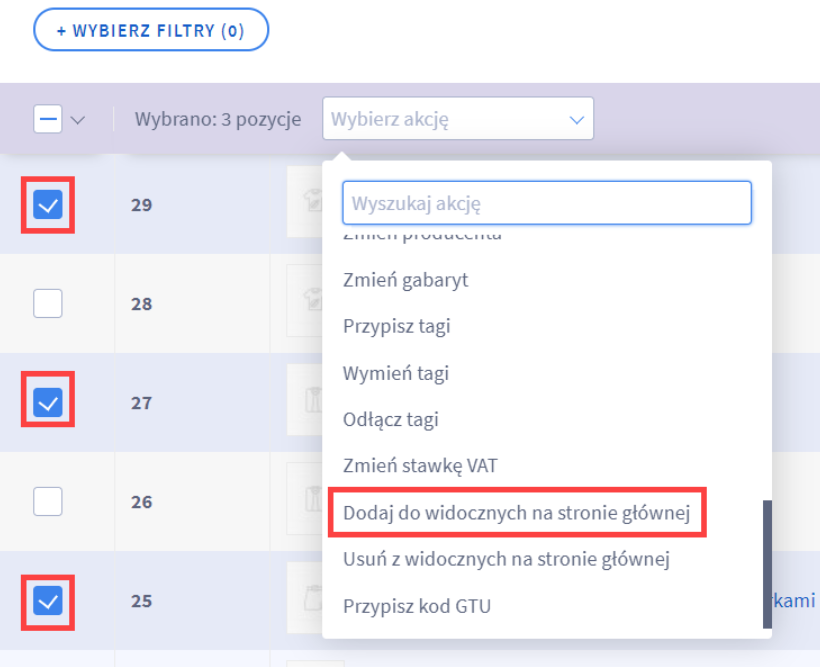The height and width of the screenshot is (667, 820).
Task: Click the action list scrollbar thumb
Action: 767,564
